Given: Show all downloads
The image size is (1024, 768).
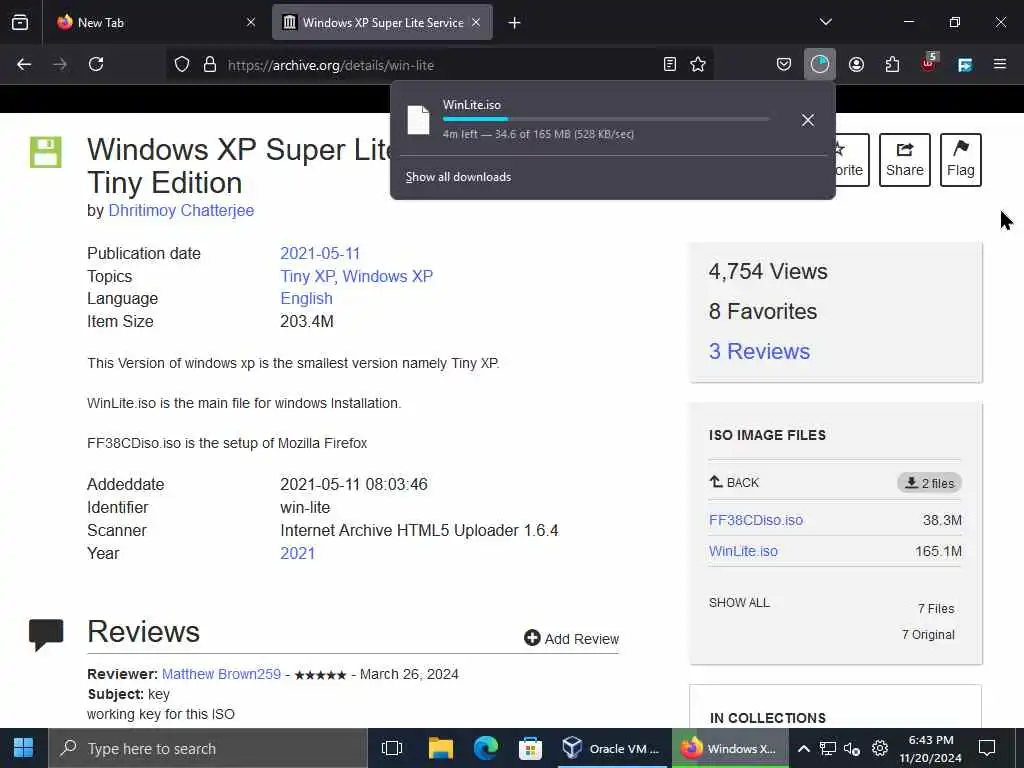Looking at the screenshot, I should point(458,177).
